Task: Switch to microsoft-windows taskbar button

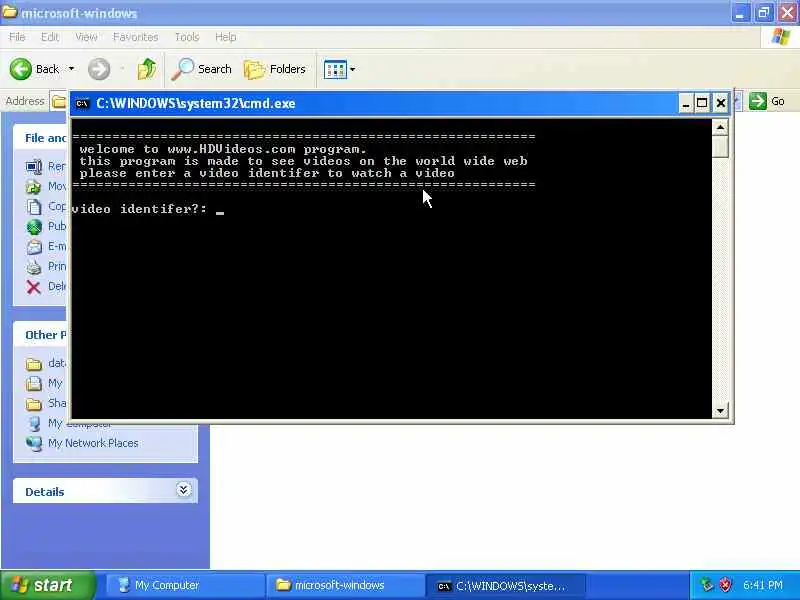Action: click(344, 585)
